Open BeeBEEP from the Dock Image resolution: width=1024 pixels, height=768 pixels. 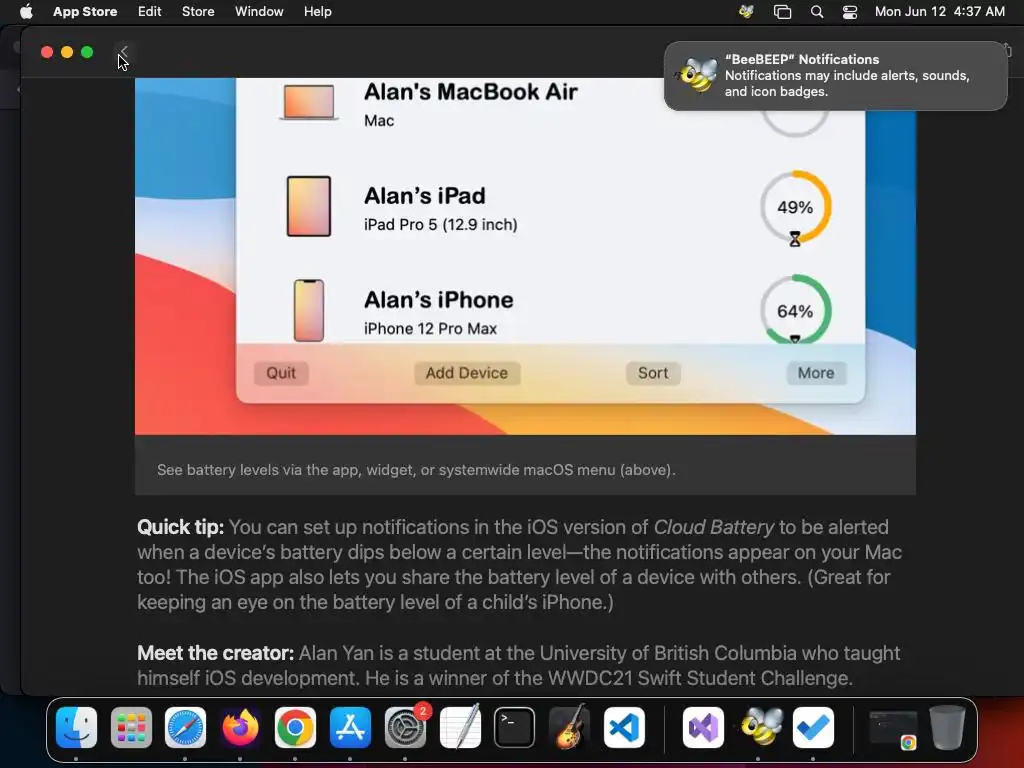(758, 727)
